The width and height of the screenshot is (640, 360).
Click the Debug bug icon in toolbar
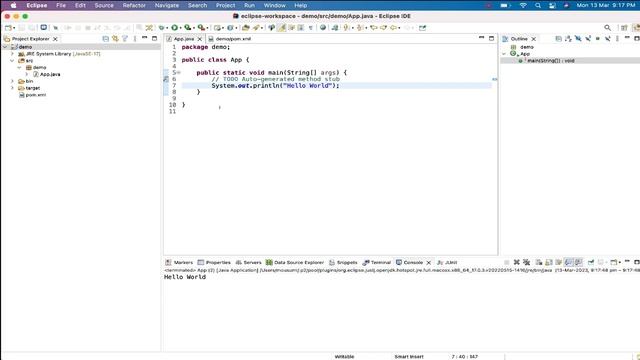point(162,28)
